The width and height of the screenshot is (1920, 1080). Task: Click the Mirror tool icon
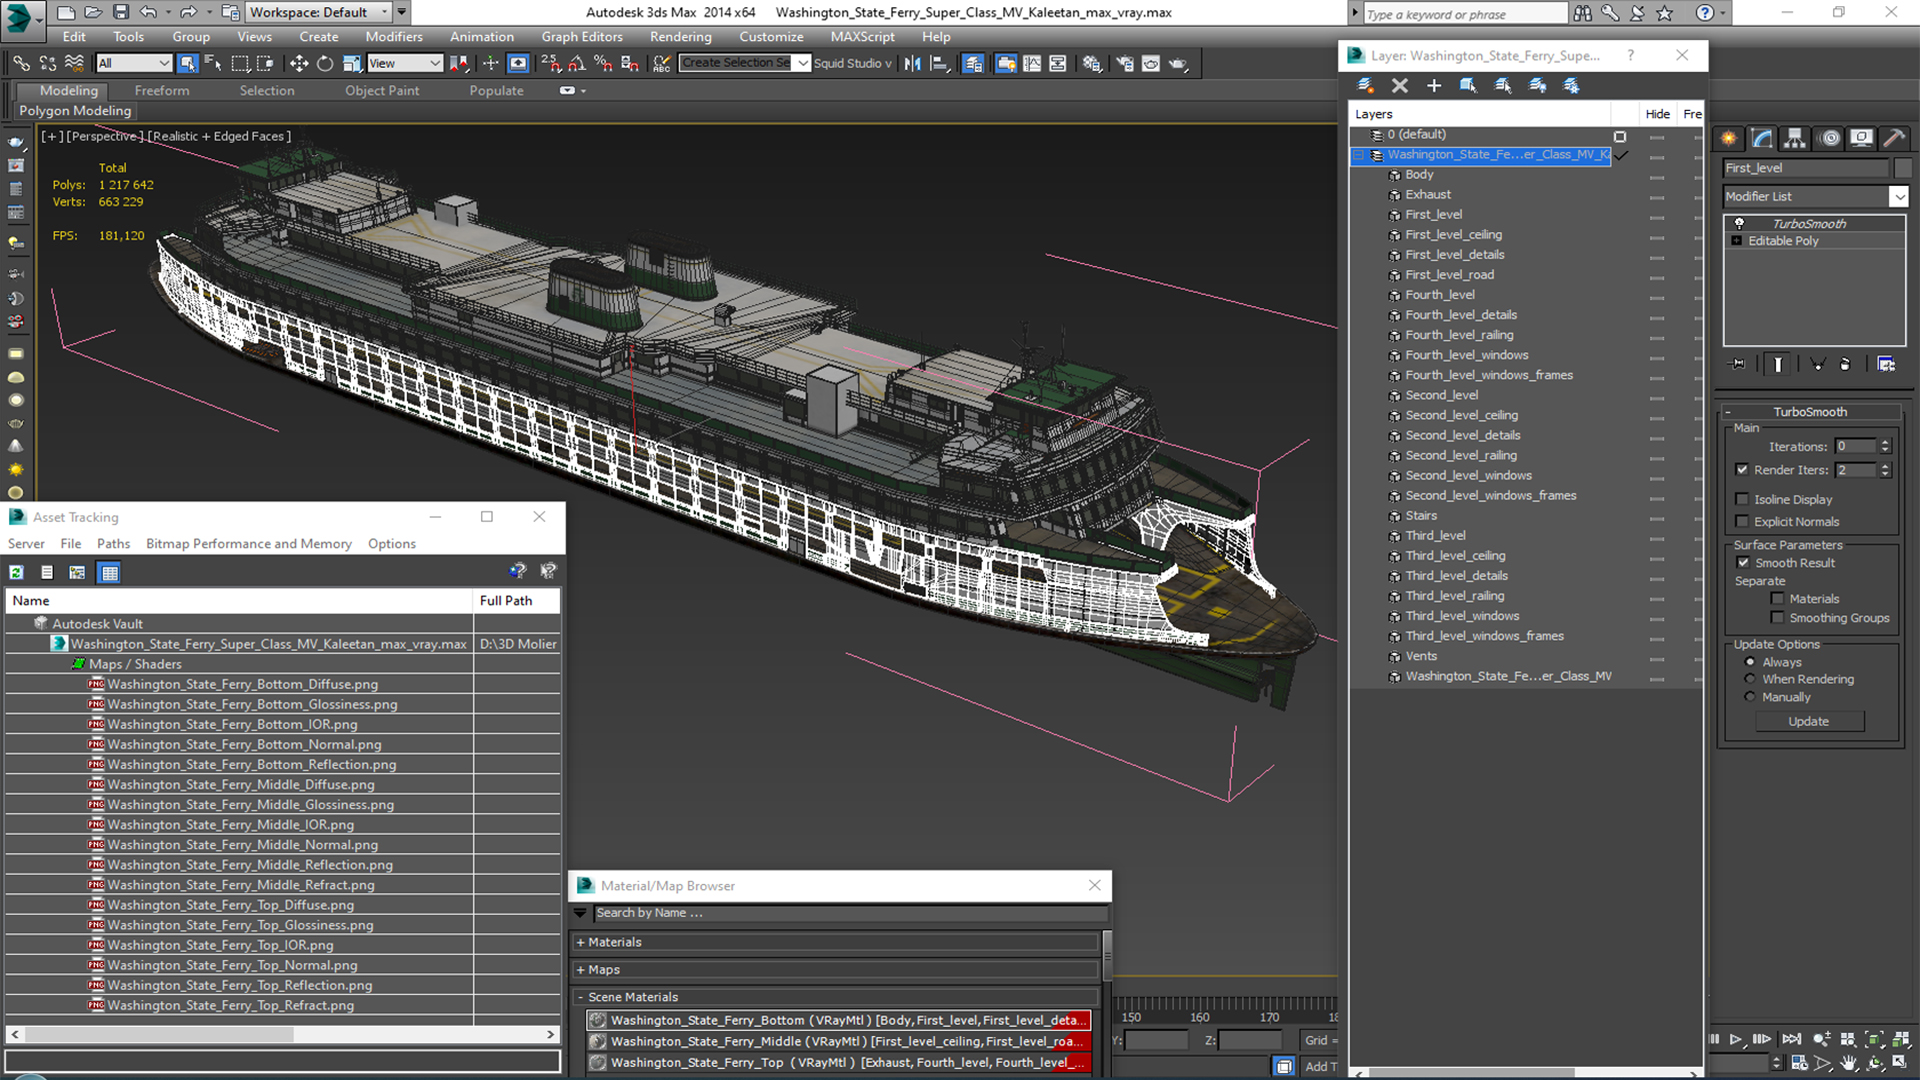click(x=912, y=63)
